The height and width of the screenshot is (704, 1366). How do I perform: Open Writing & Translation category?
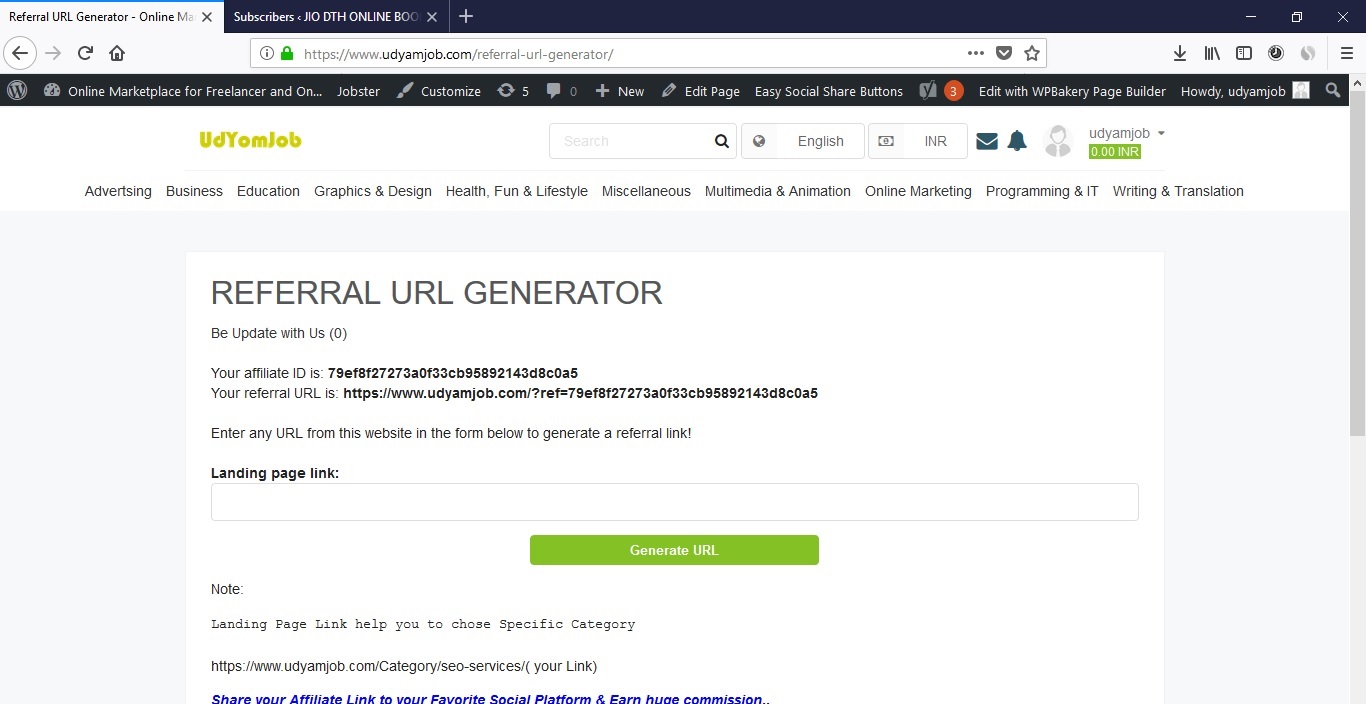point(1178,191)
